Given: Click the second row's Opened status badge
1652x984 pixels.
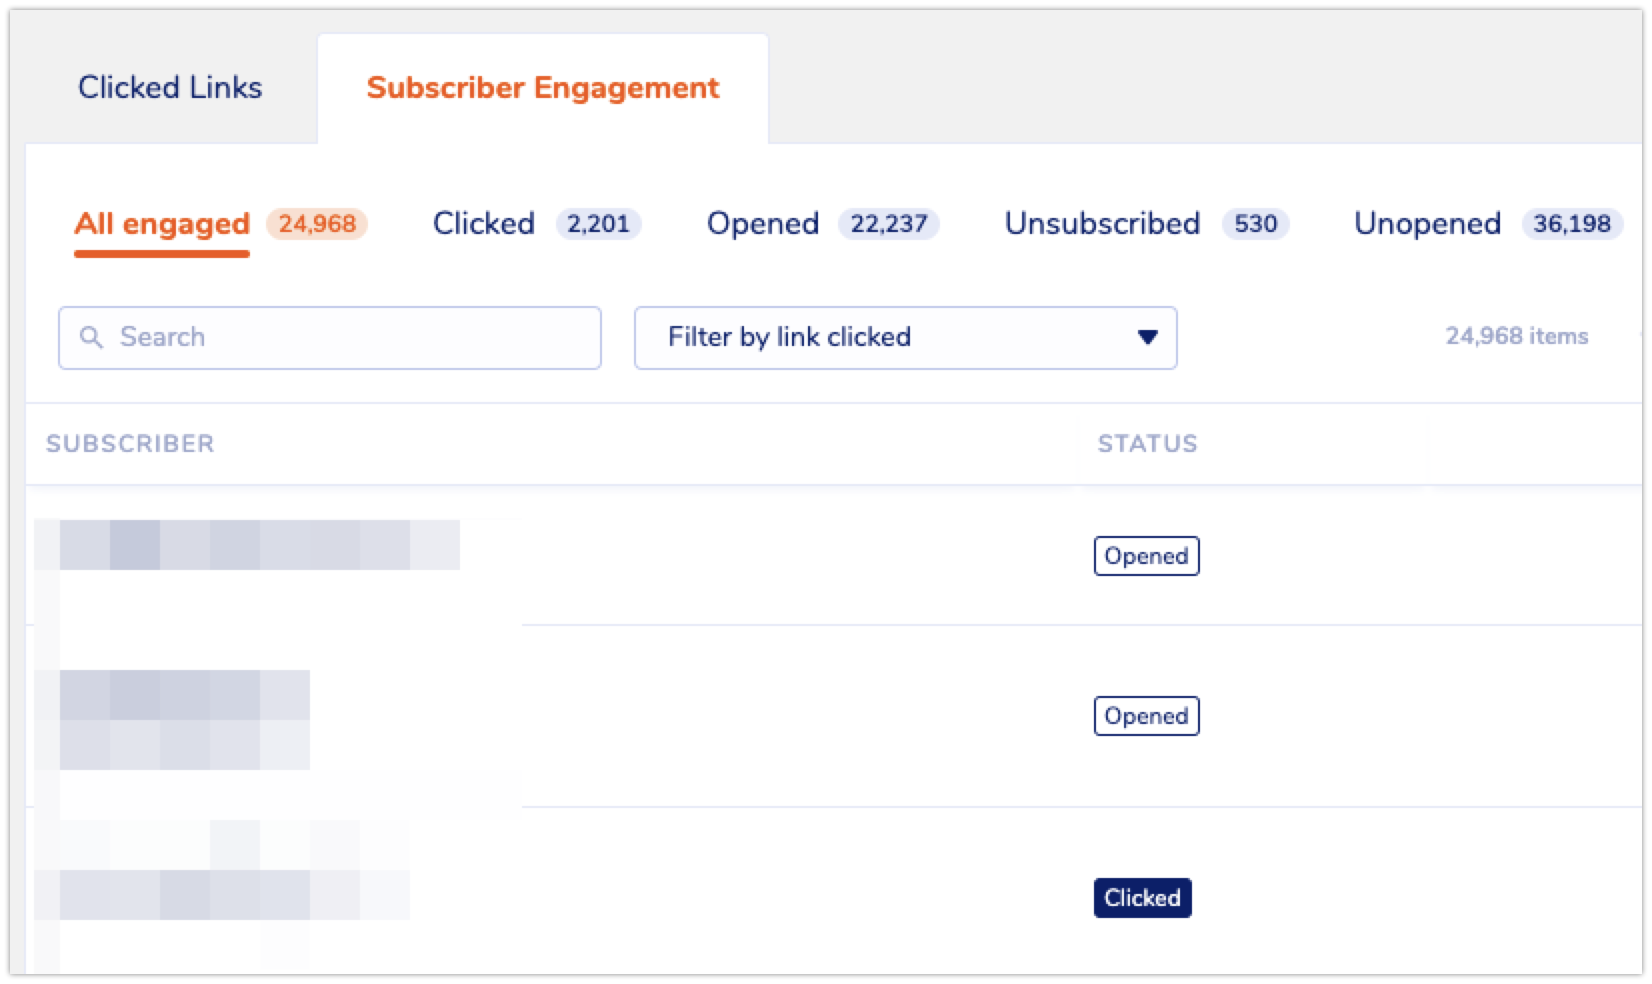Looking at the screenshot, I should pos(1146,716).
